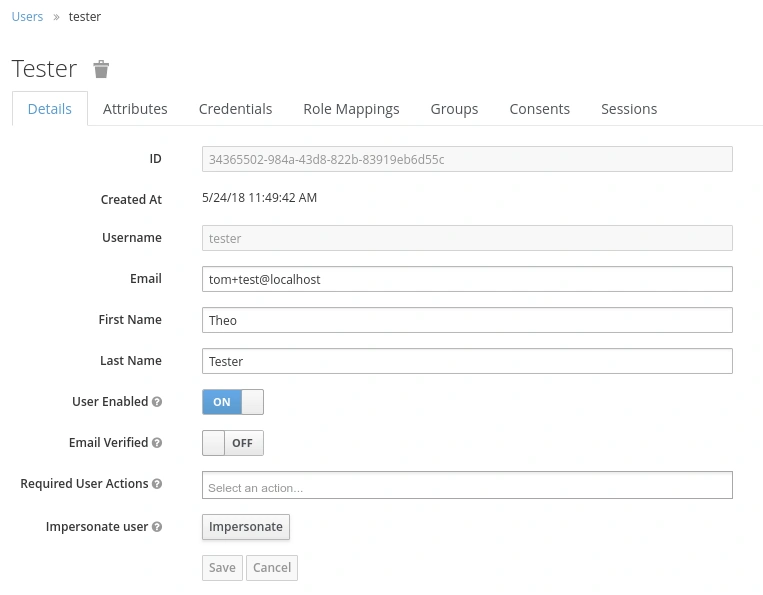This screenshot has height=595, width=763.
Task: Navigate to Users breadcrumb link
Action: [x=27, y=17]
